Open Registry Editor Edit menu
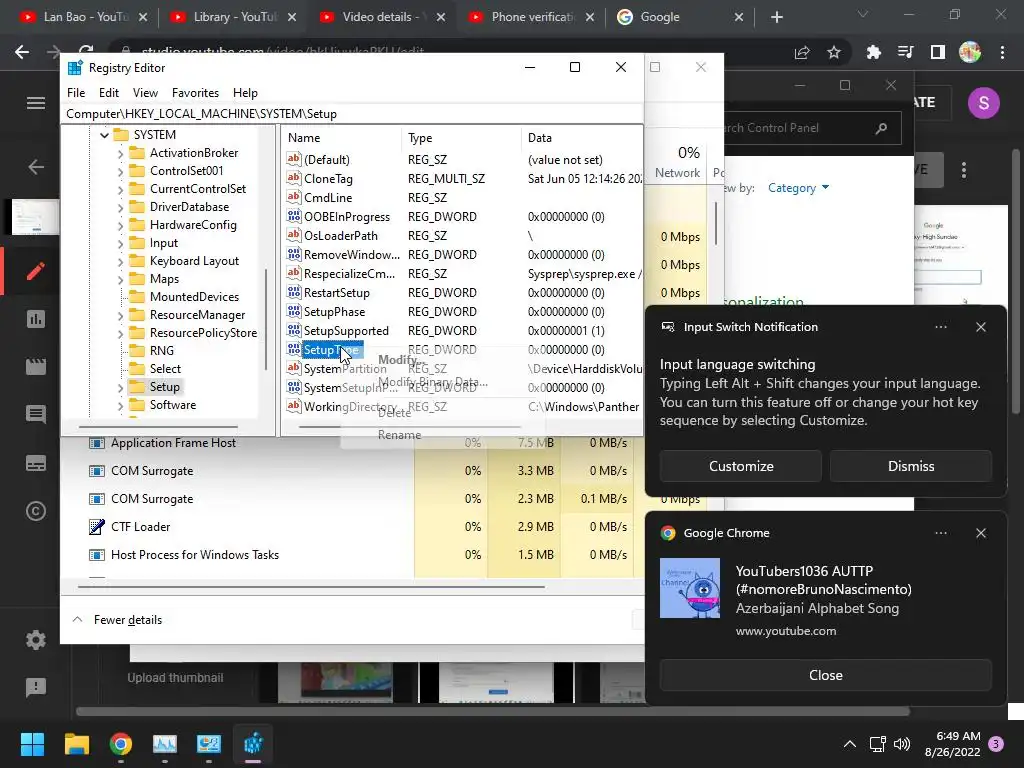1024x768 pixels. (x=108, y=93)
